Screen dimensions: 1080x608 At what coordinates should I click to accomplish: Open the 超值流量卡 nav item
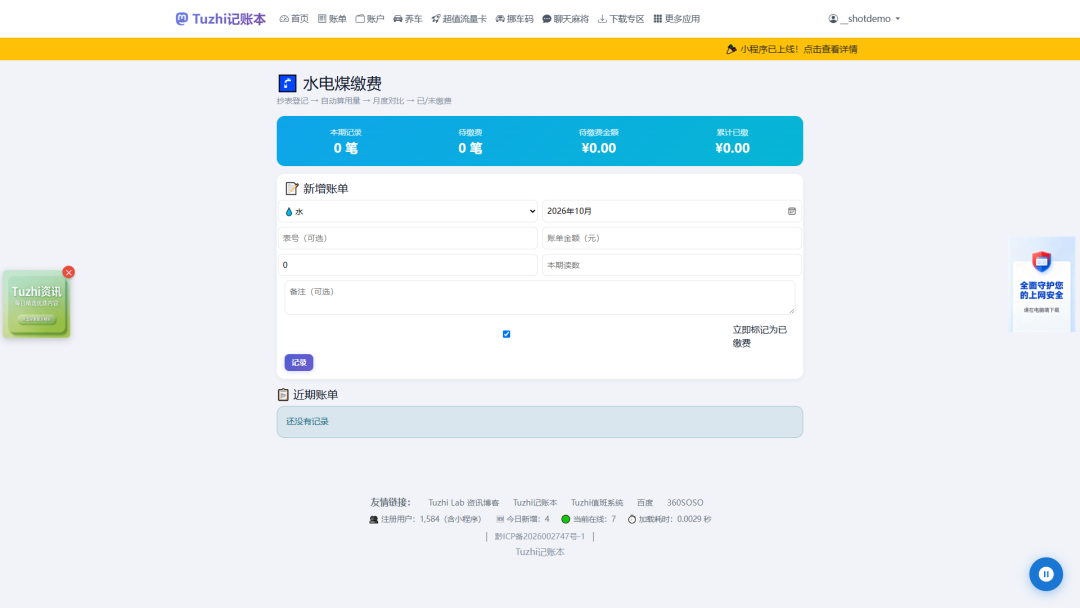[459, 19]
